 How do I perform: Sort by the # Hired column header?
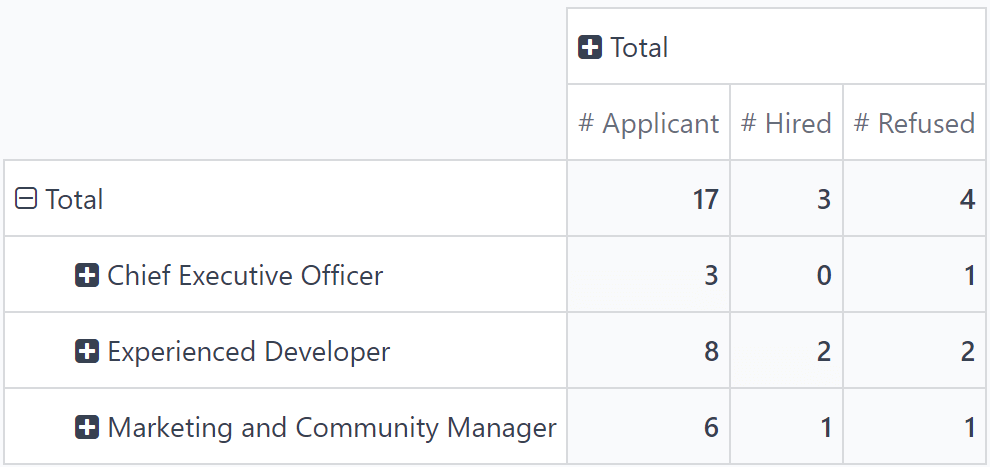(x=786, y=123)
